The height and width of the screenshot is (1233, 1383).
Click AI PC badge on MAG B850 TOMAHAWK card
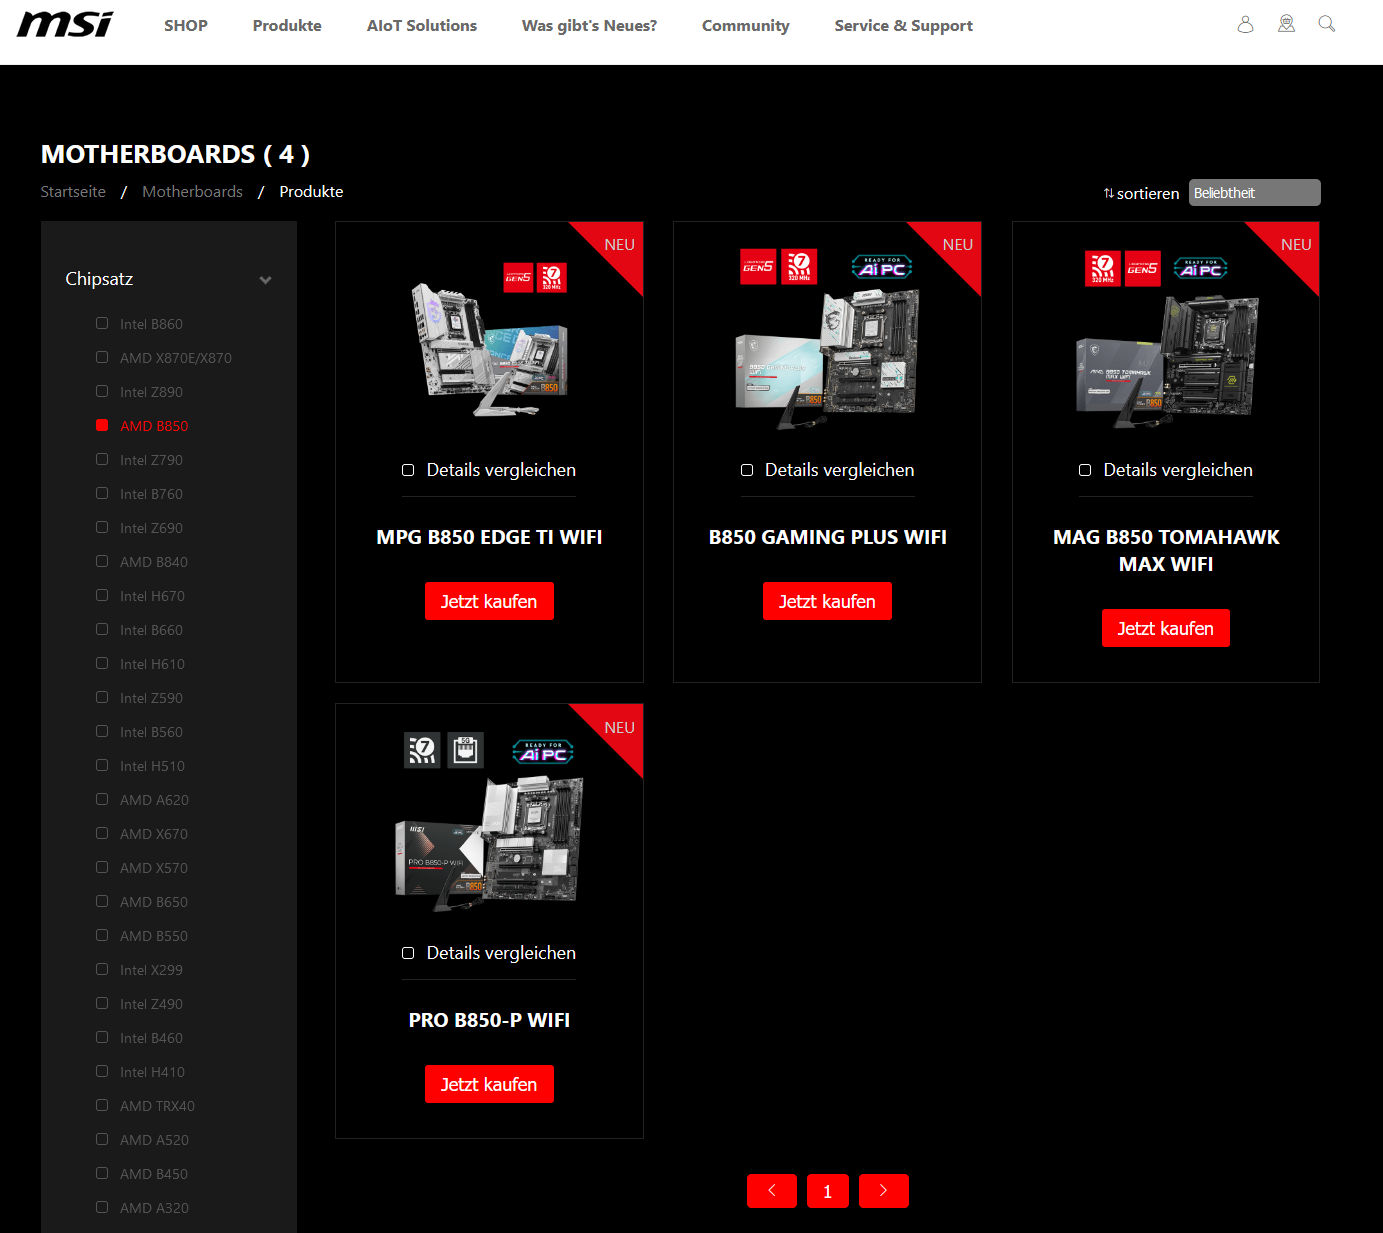pos(1201,268)
